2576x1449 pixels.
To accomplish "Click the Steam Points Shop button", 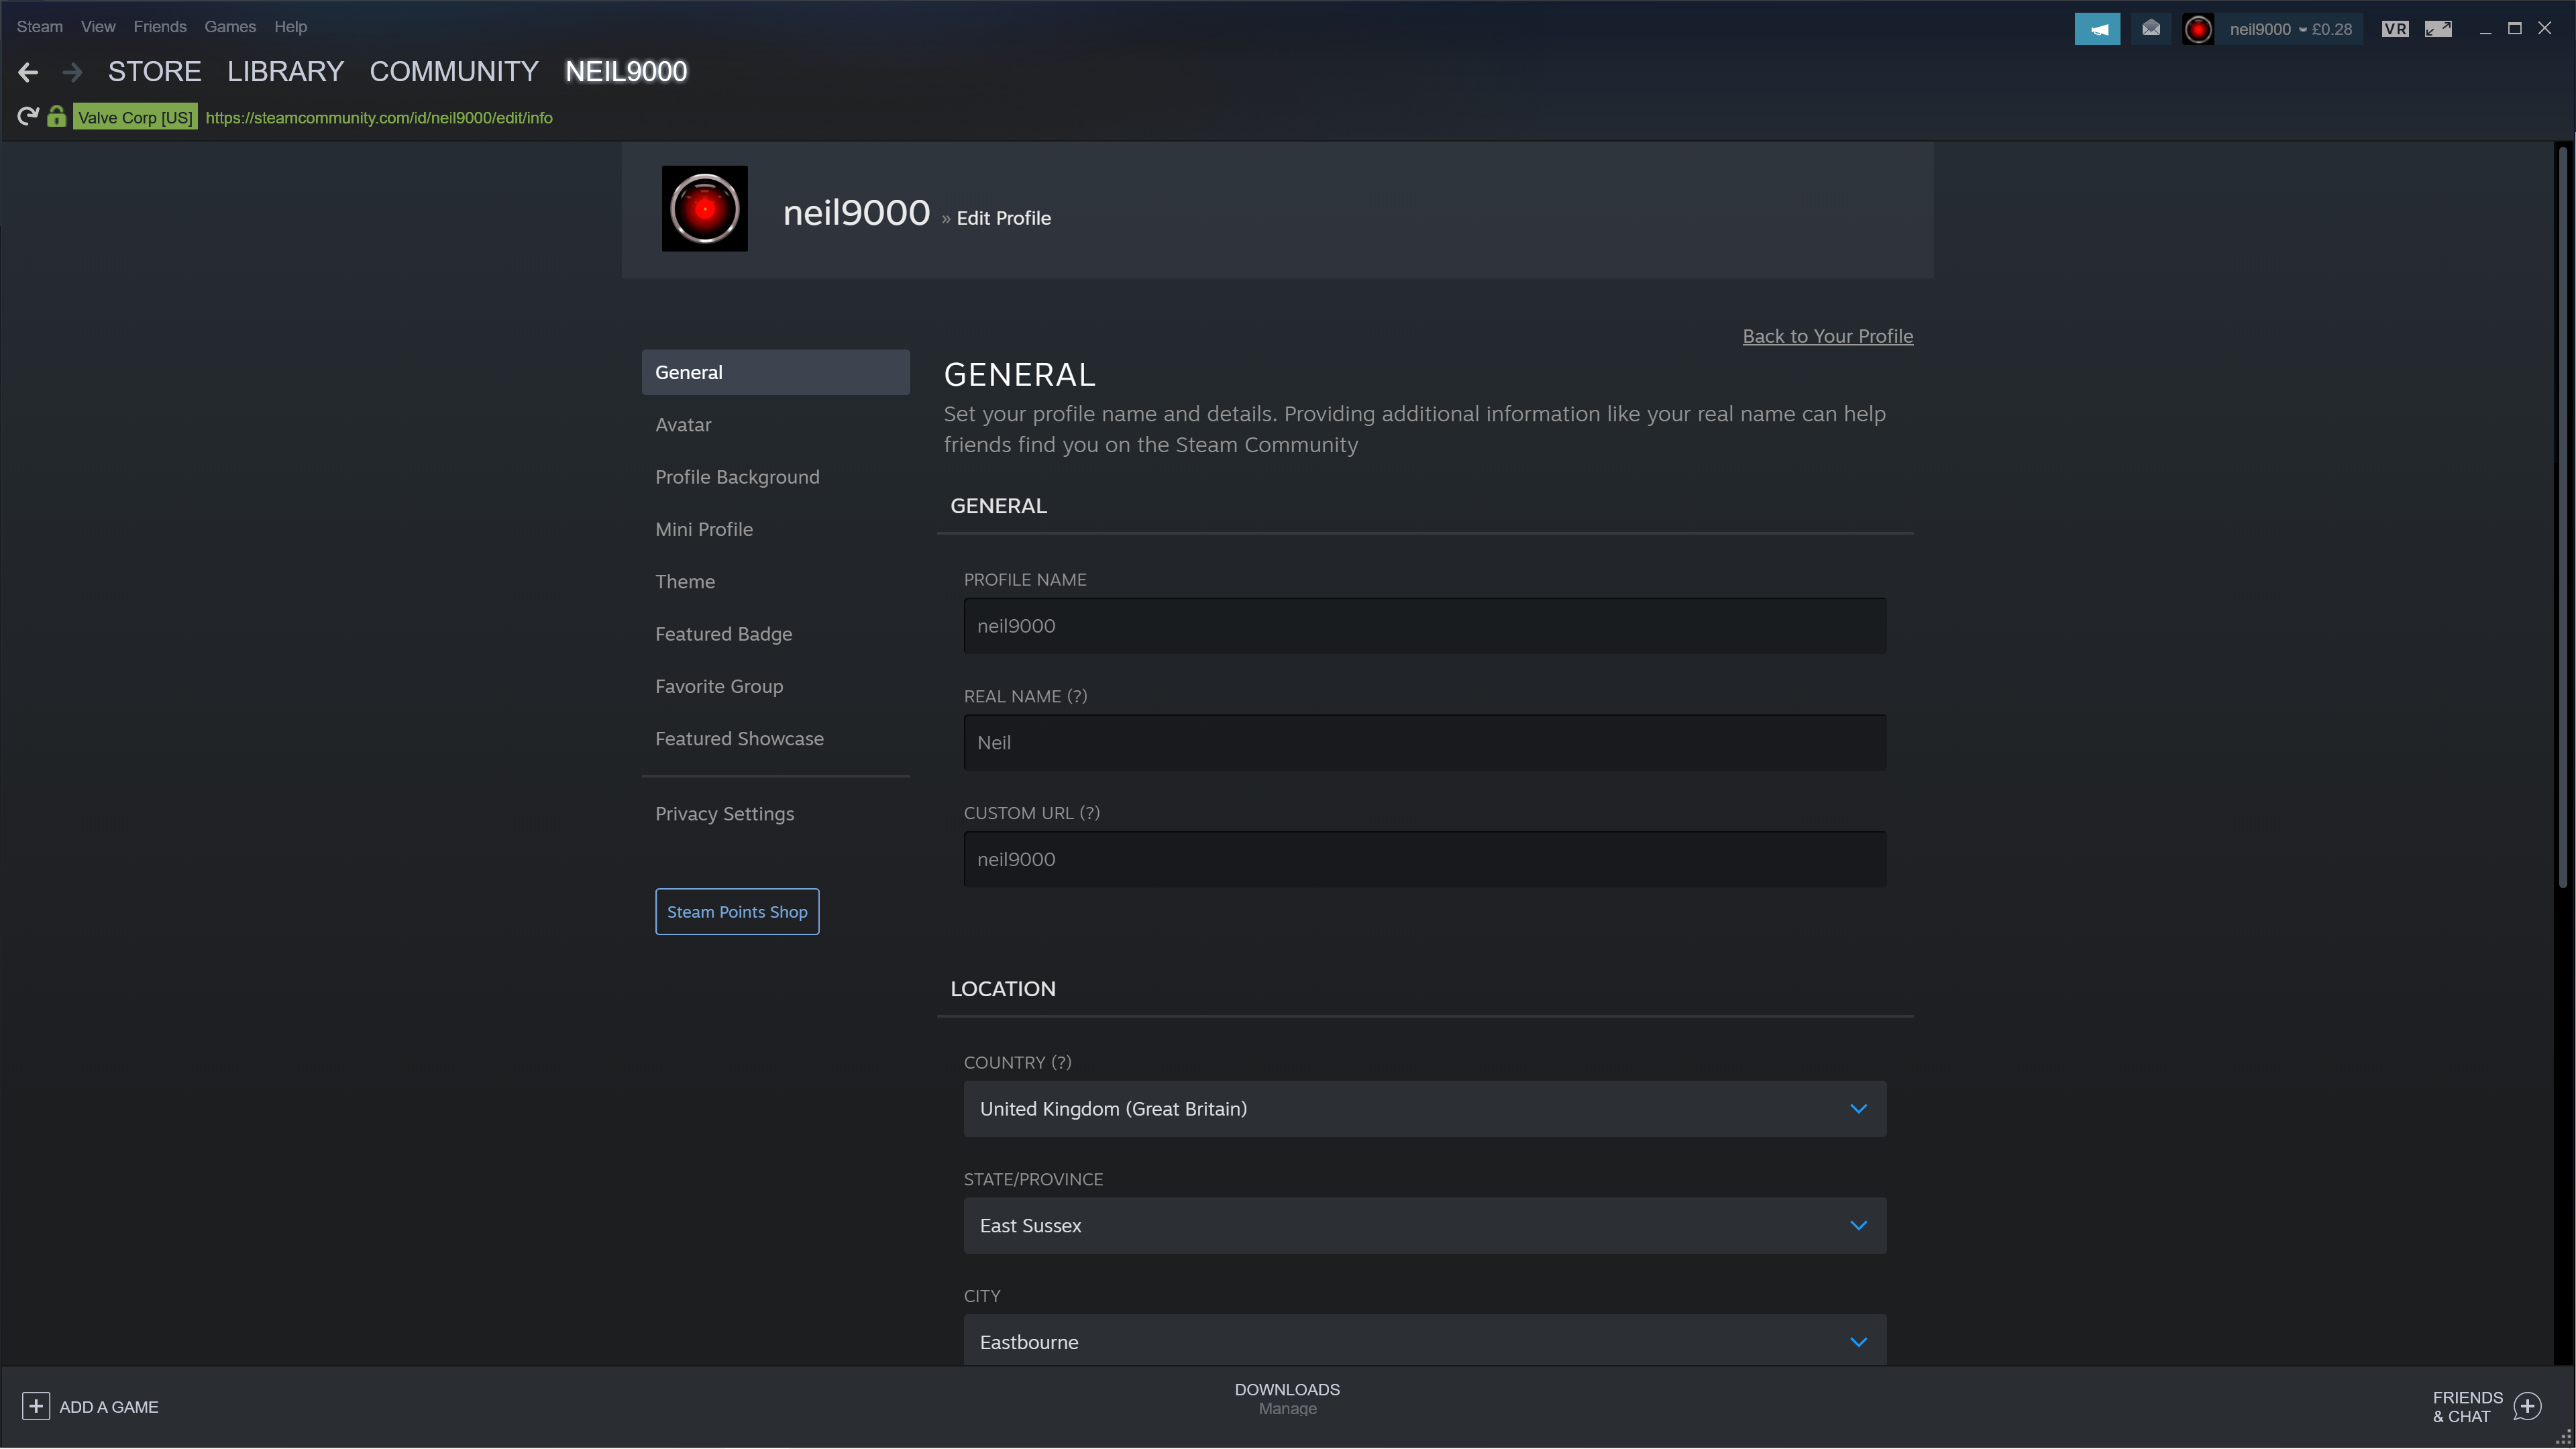I will pos(737,912).
